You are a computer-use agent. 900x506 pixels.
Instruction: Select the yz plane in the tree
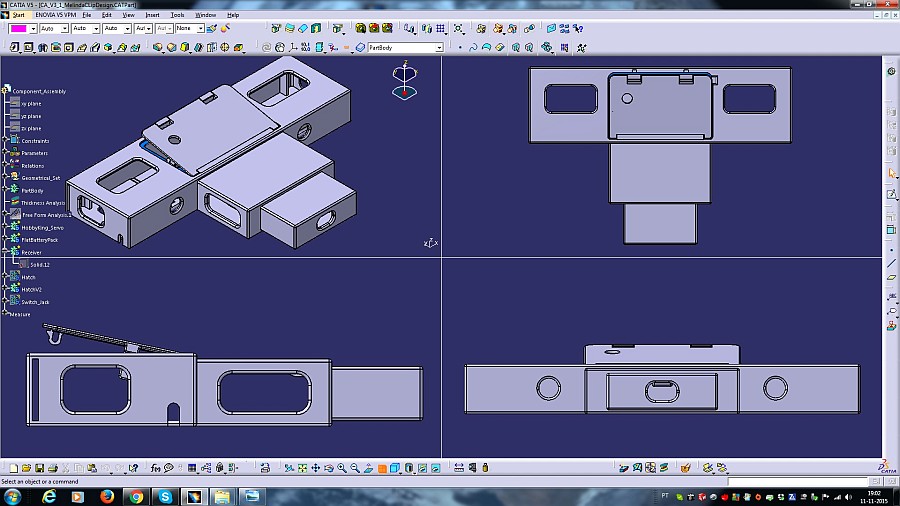31,116
